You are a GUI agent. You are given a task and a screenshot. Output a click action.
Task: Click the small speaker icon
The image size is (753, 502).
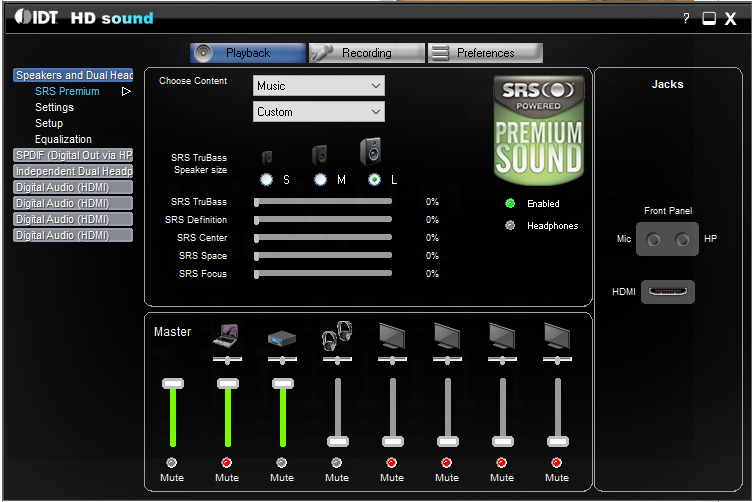[267, 157]
